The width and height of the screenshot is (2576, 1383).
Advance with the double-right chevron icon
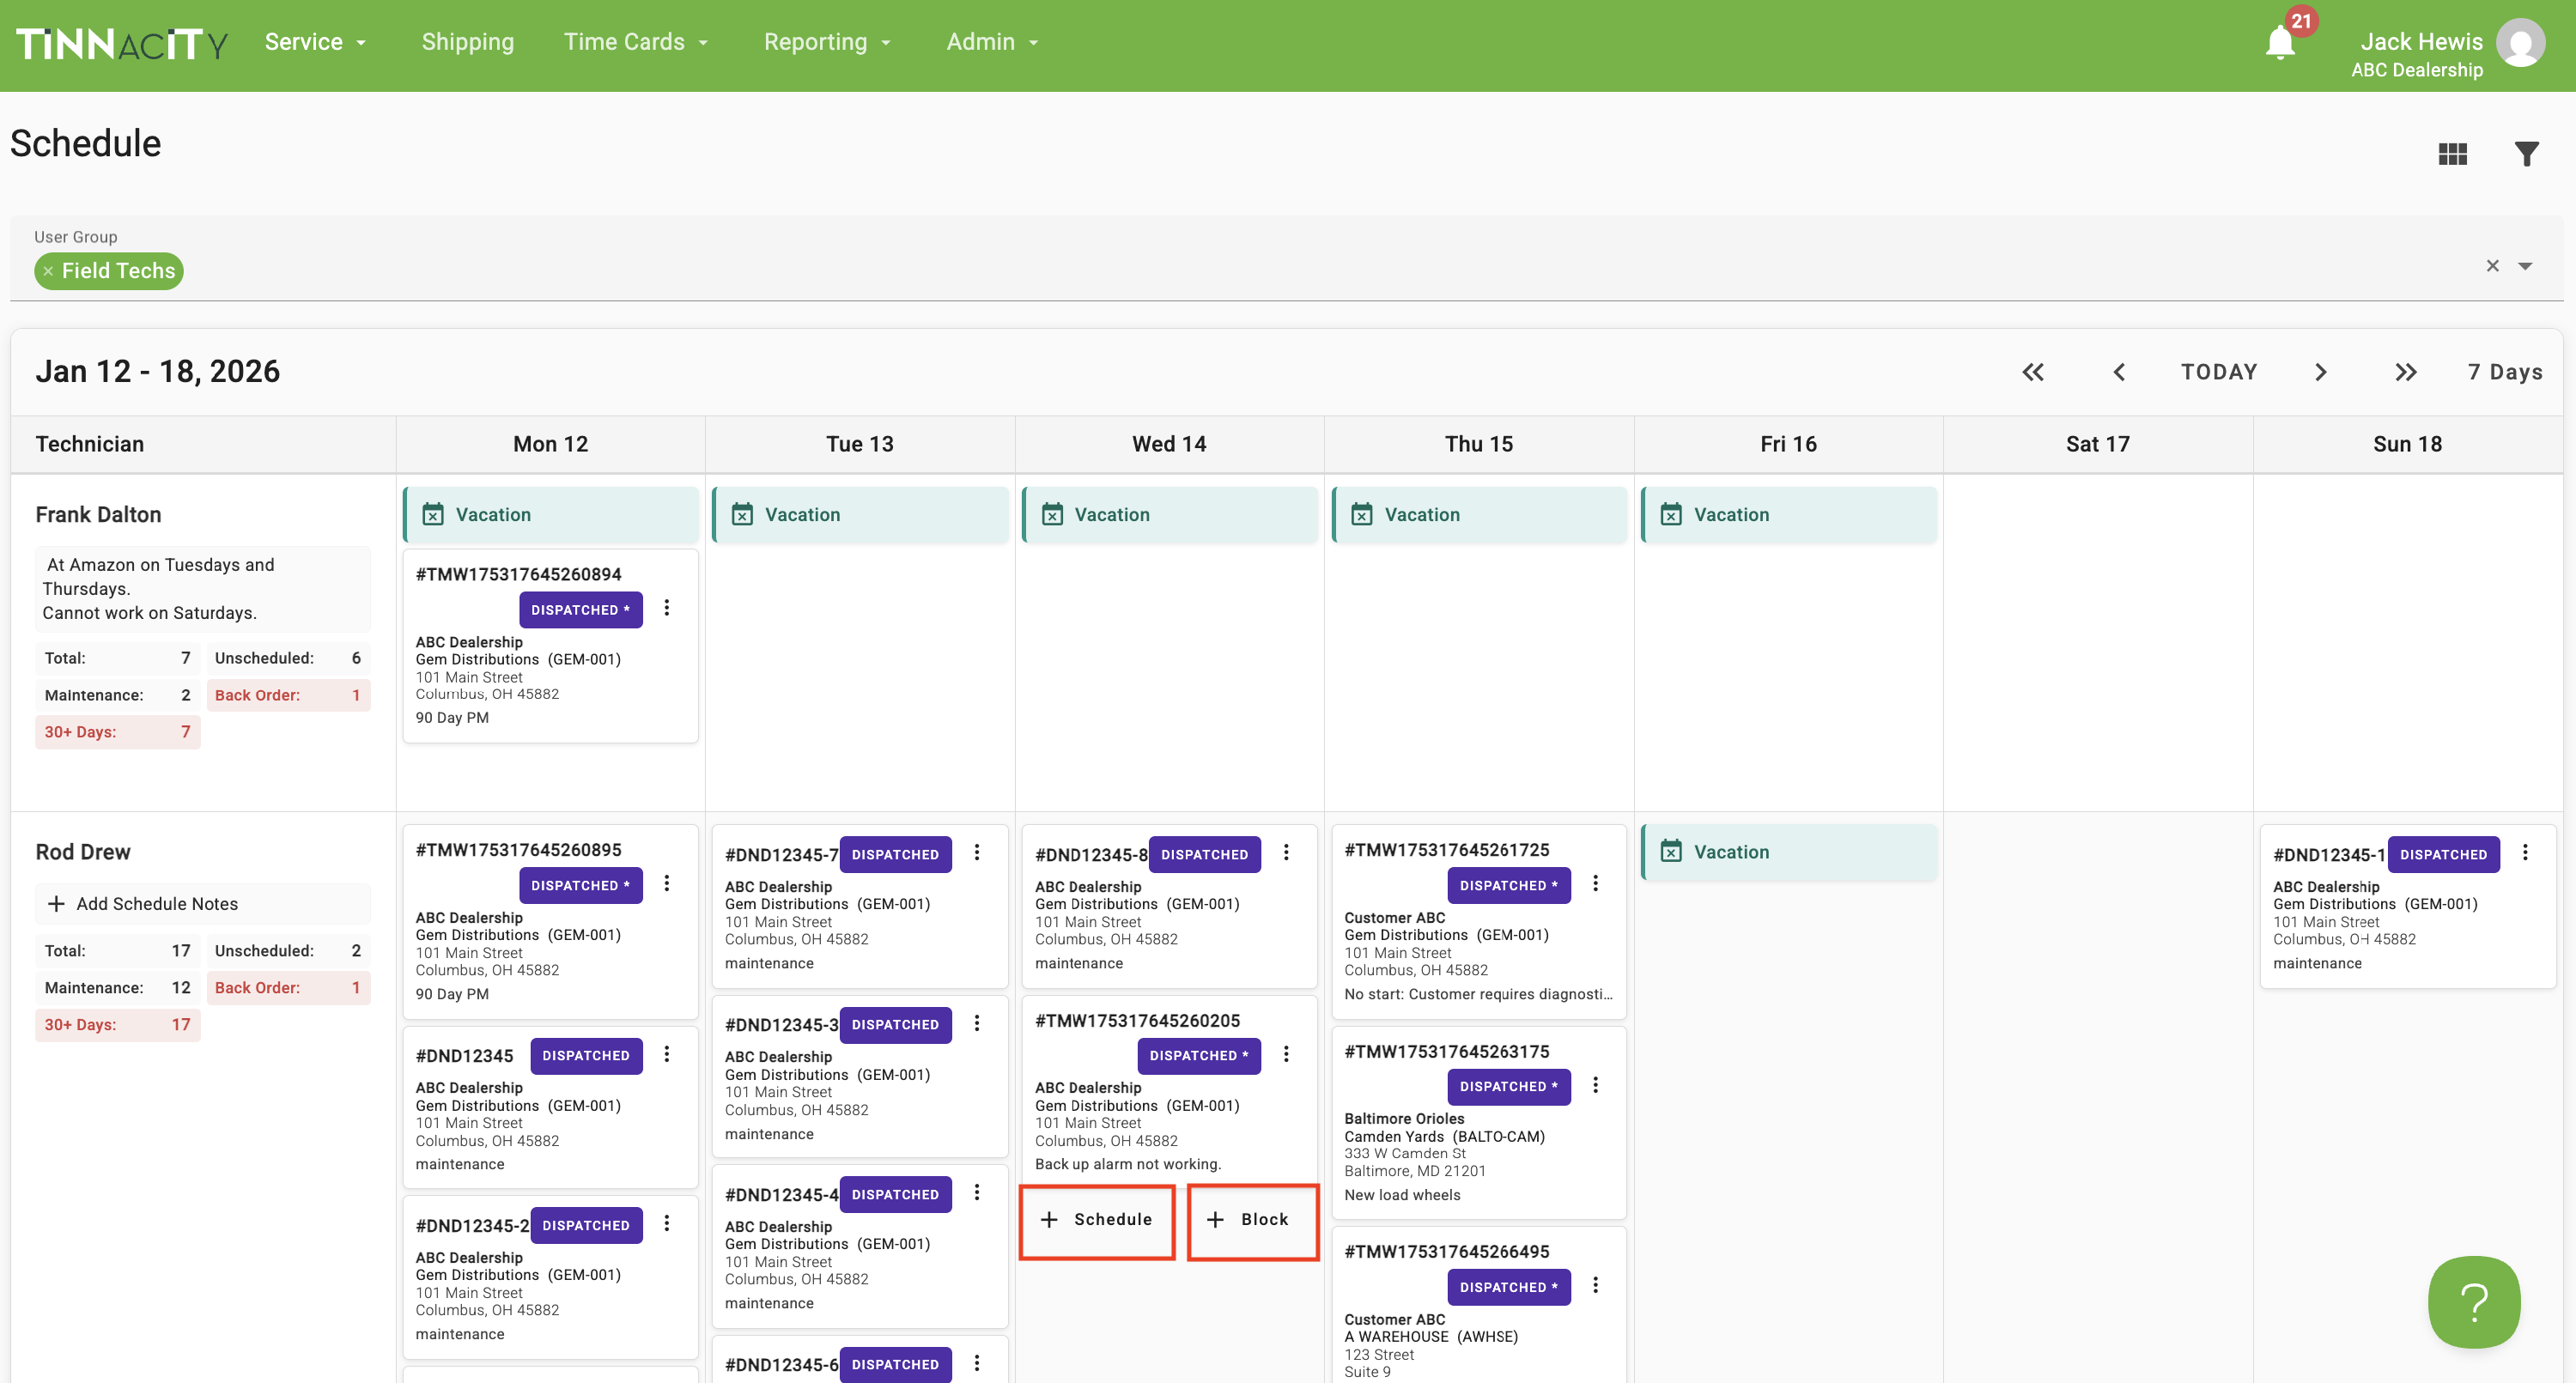(x=2405, y=372)
